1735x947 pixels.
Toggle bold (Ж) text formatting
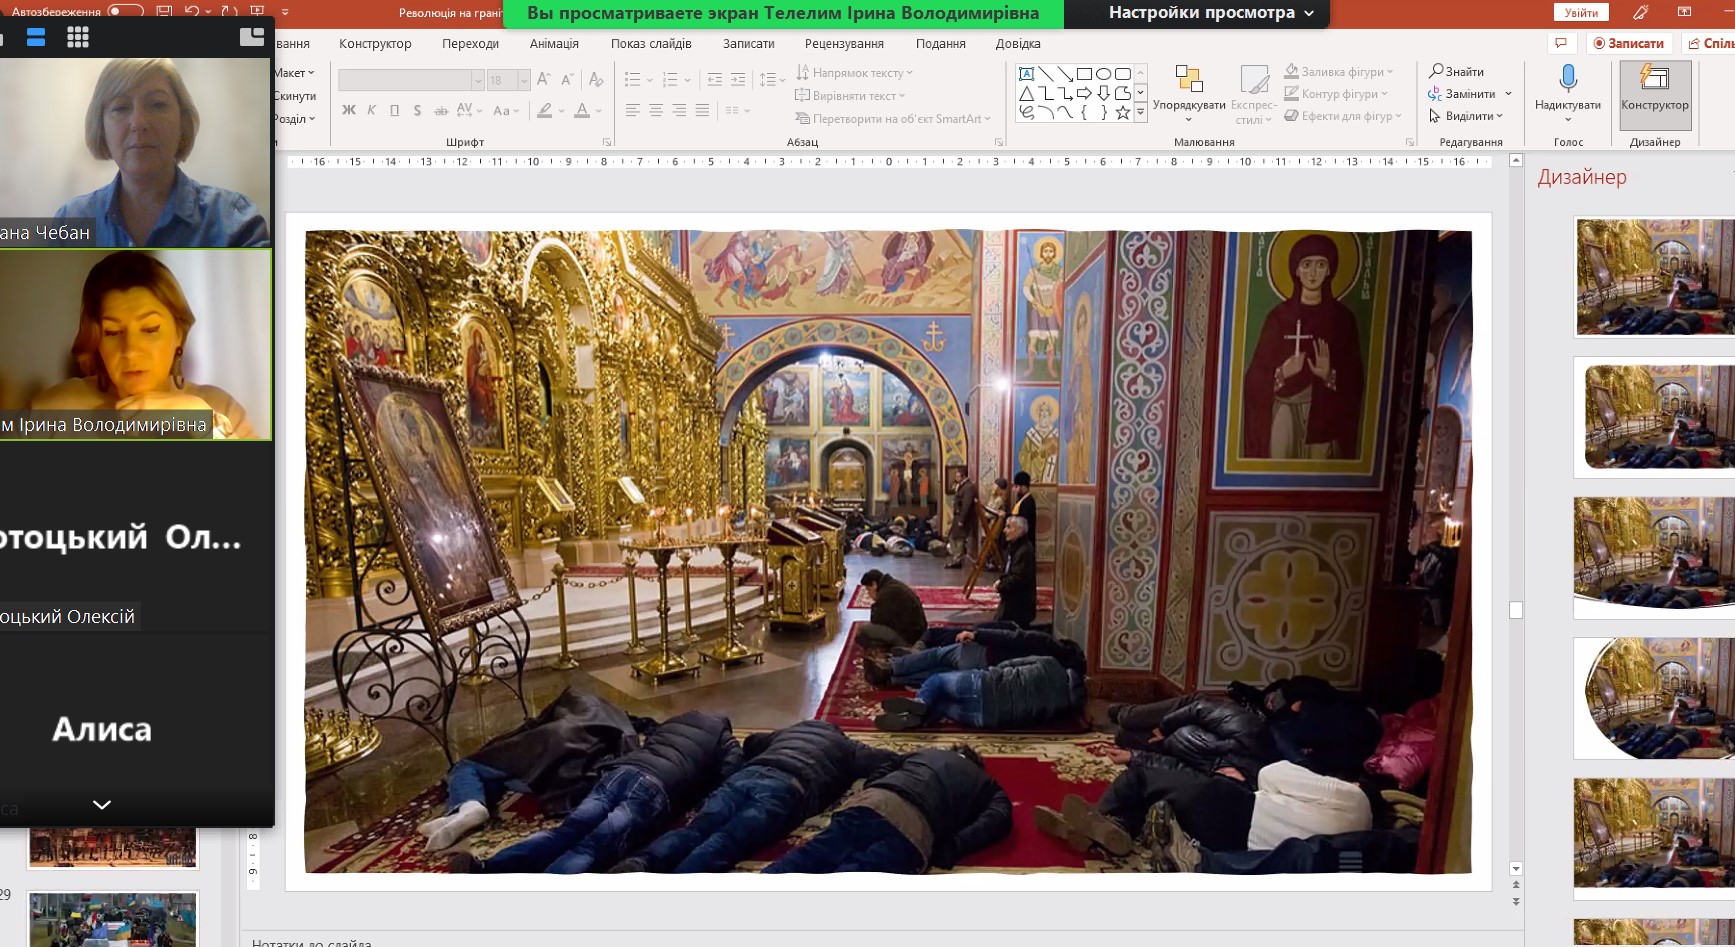tap(348, 110)
